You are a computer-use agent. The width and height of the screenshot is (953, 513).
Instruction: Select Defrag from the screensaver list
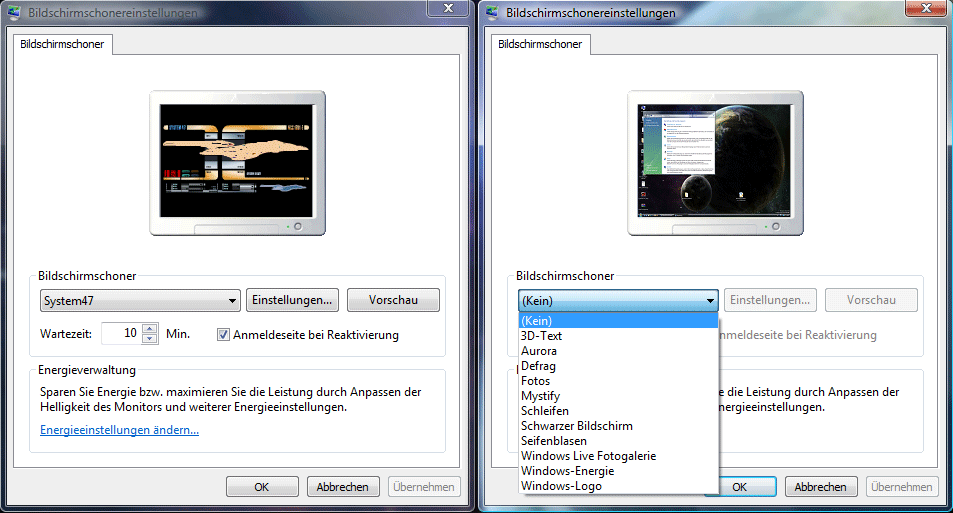click(618, 366)
